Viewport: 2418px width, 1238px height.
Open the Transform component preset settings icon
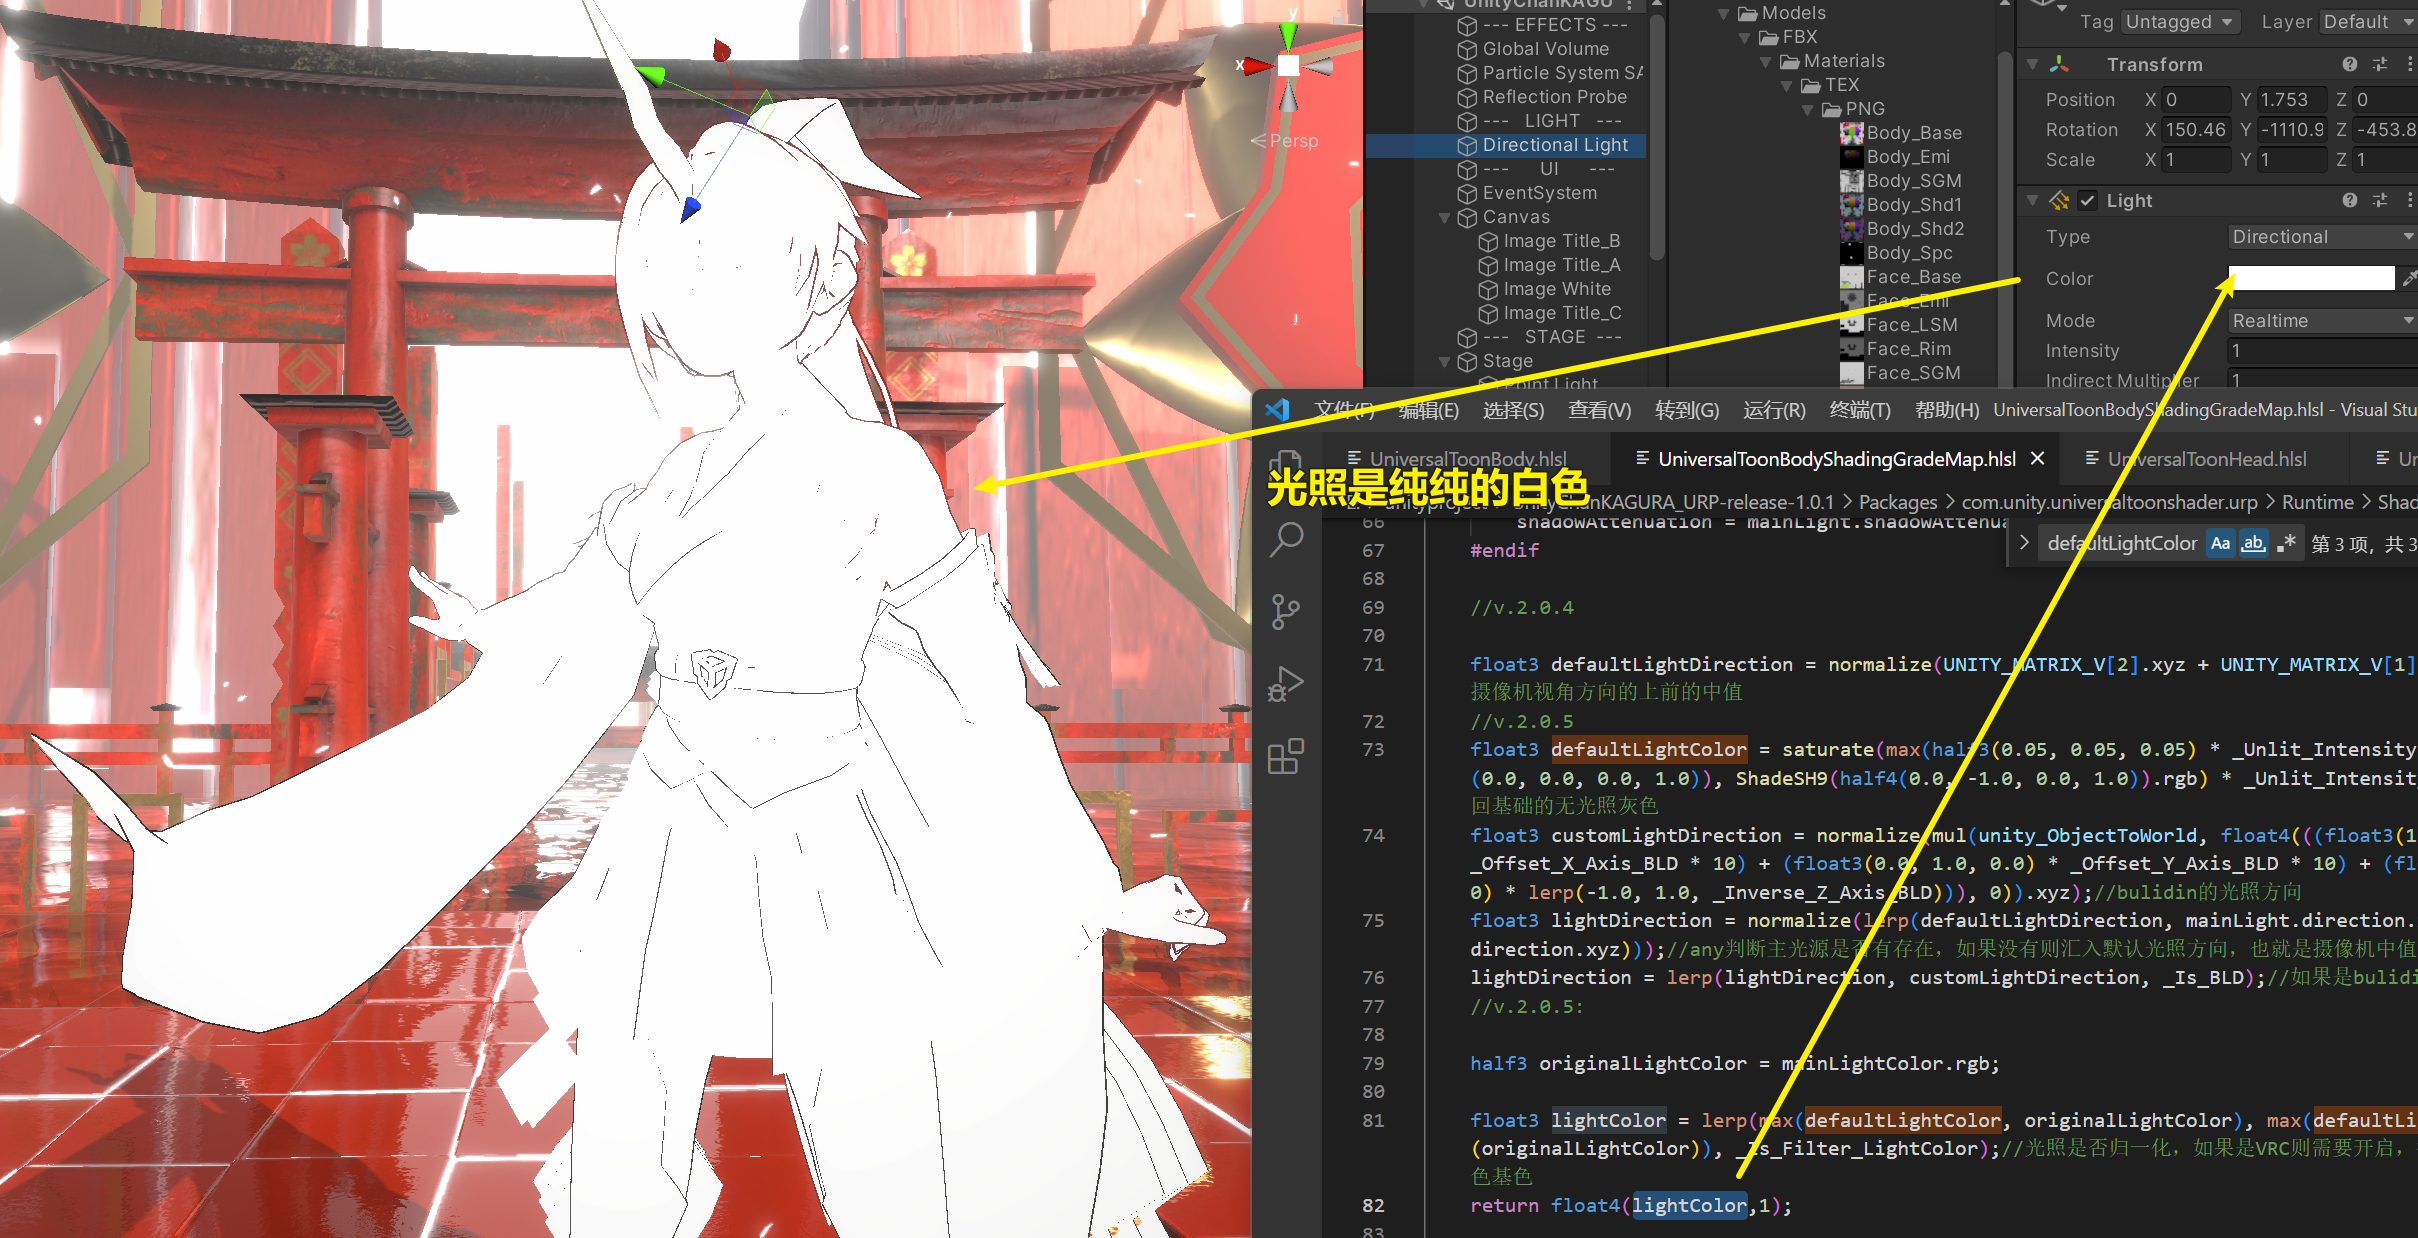click(2380, 65)
